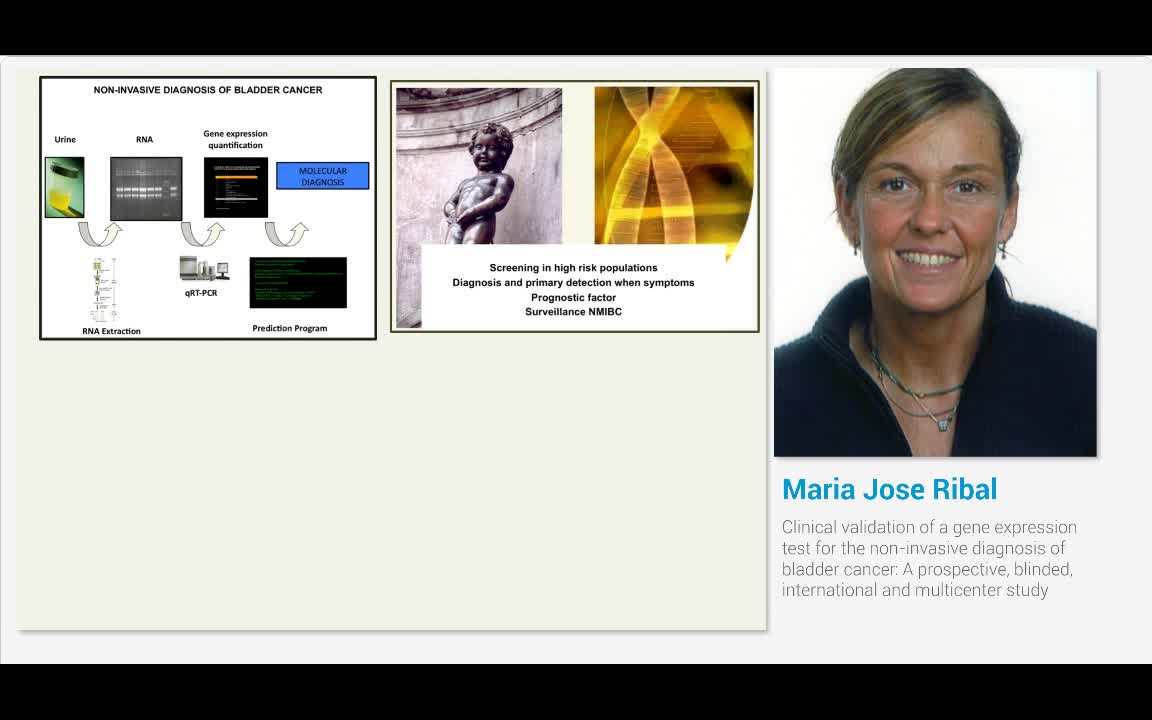The image size is (1152, 720).
Task: Click the curved arrow between RNA and Gene expression
Action: 202,234
